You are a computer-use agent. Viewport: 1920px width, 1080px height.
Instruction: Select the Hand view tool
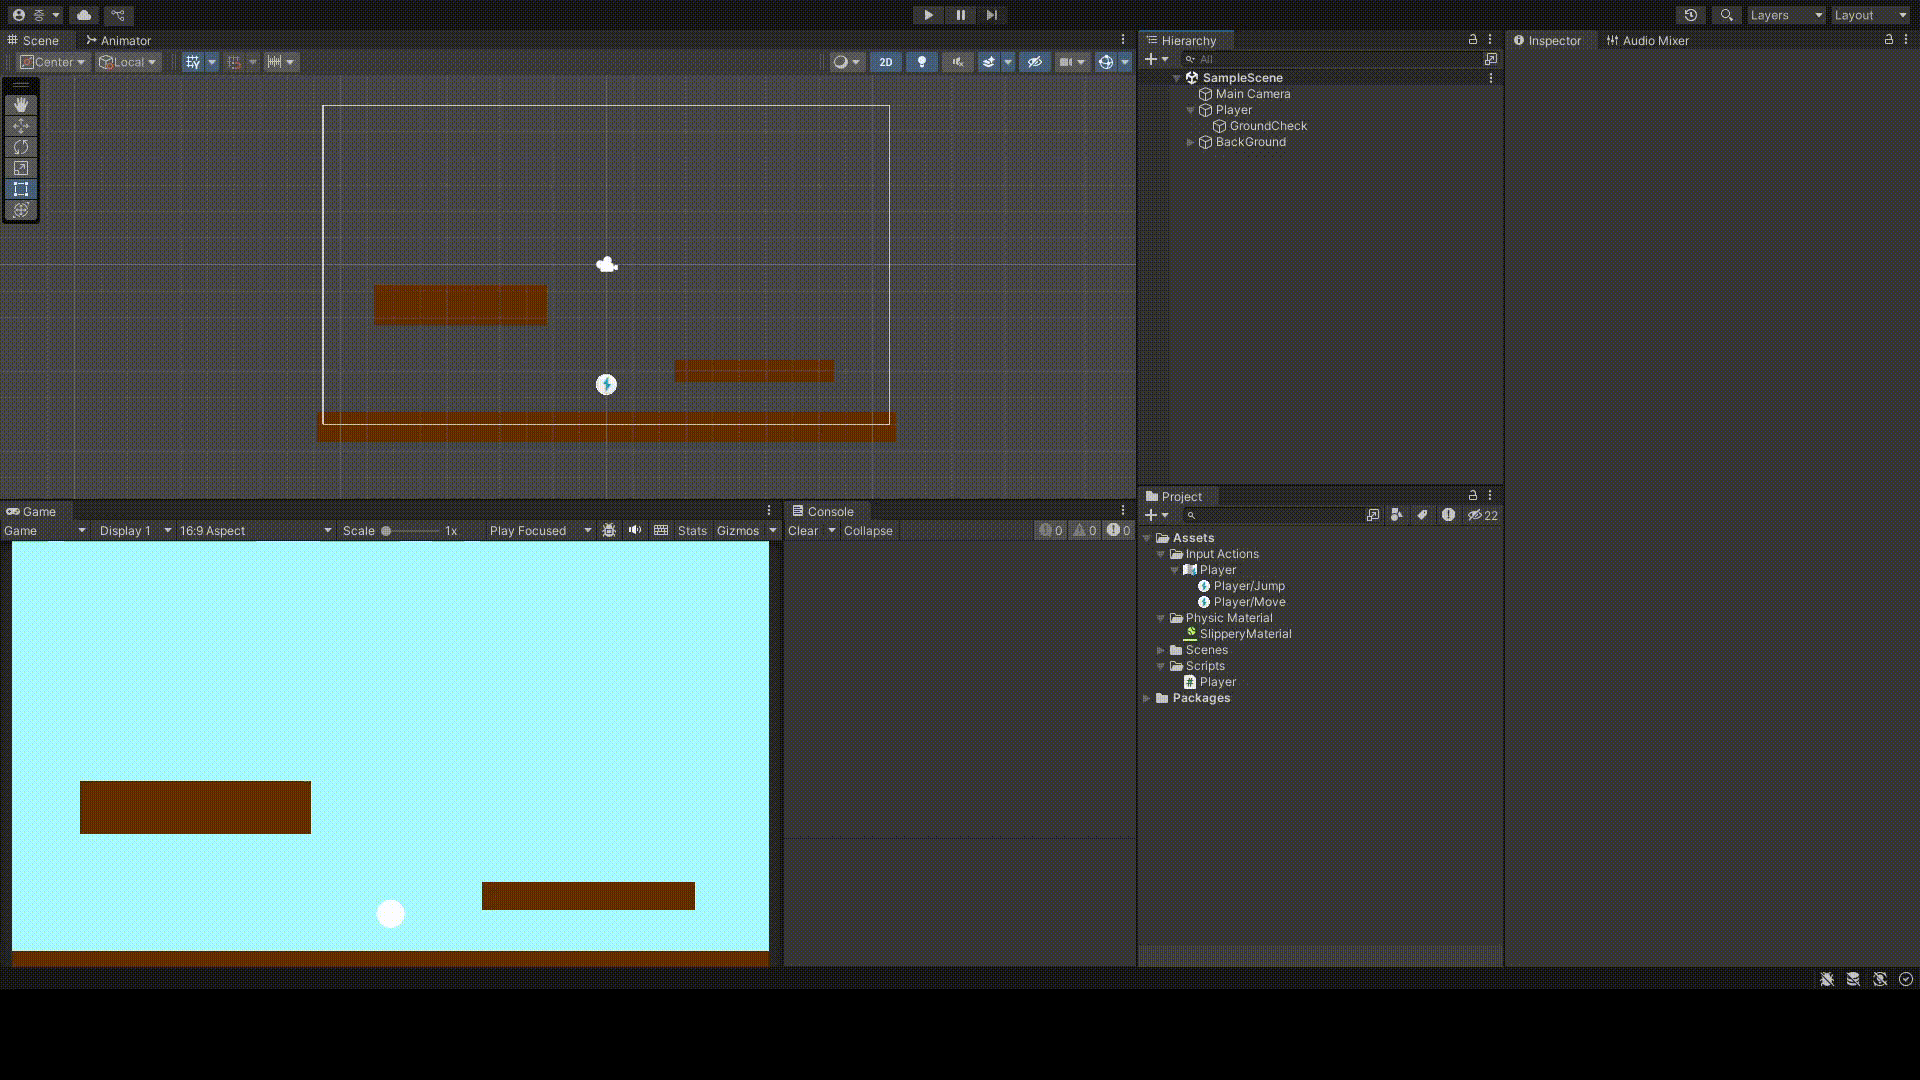[21, 105]
